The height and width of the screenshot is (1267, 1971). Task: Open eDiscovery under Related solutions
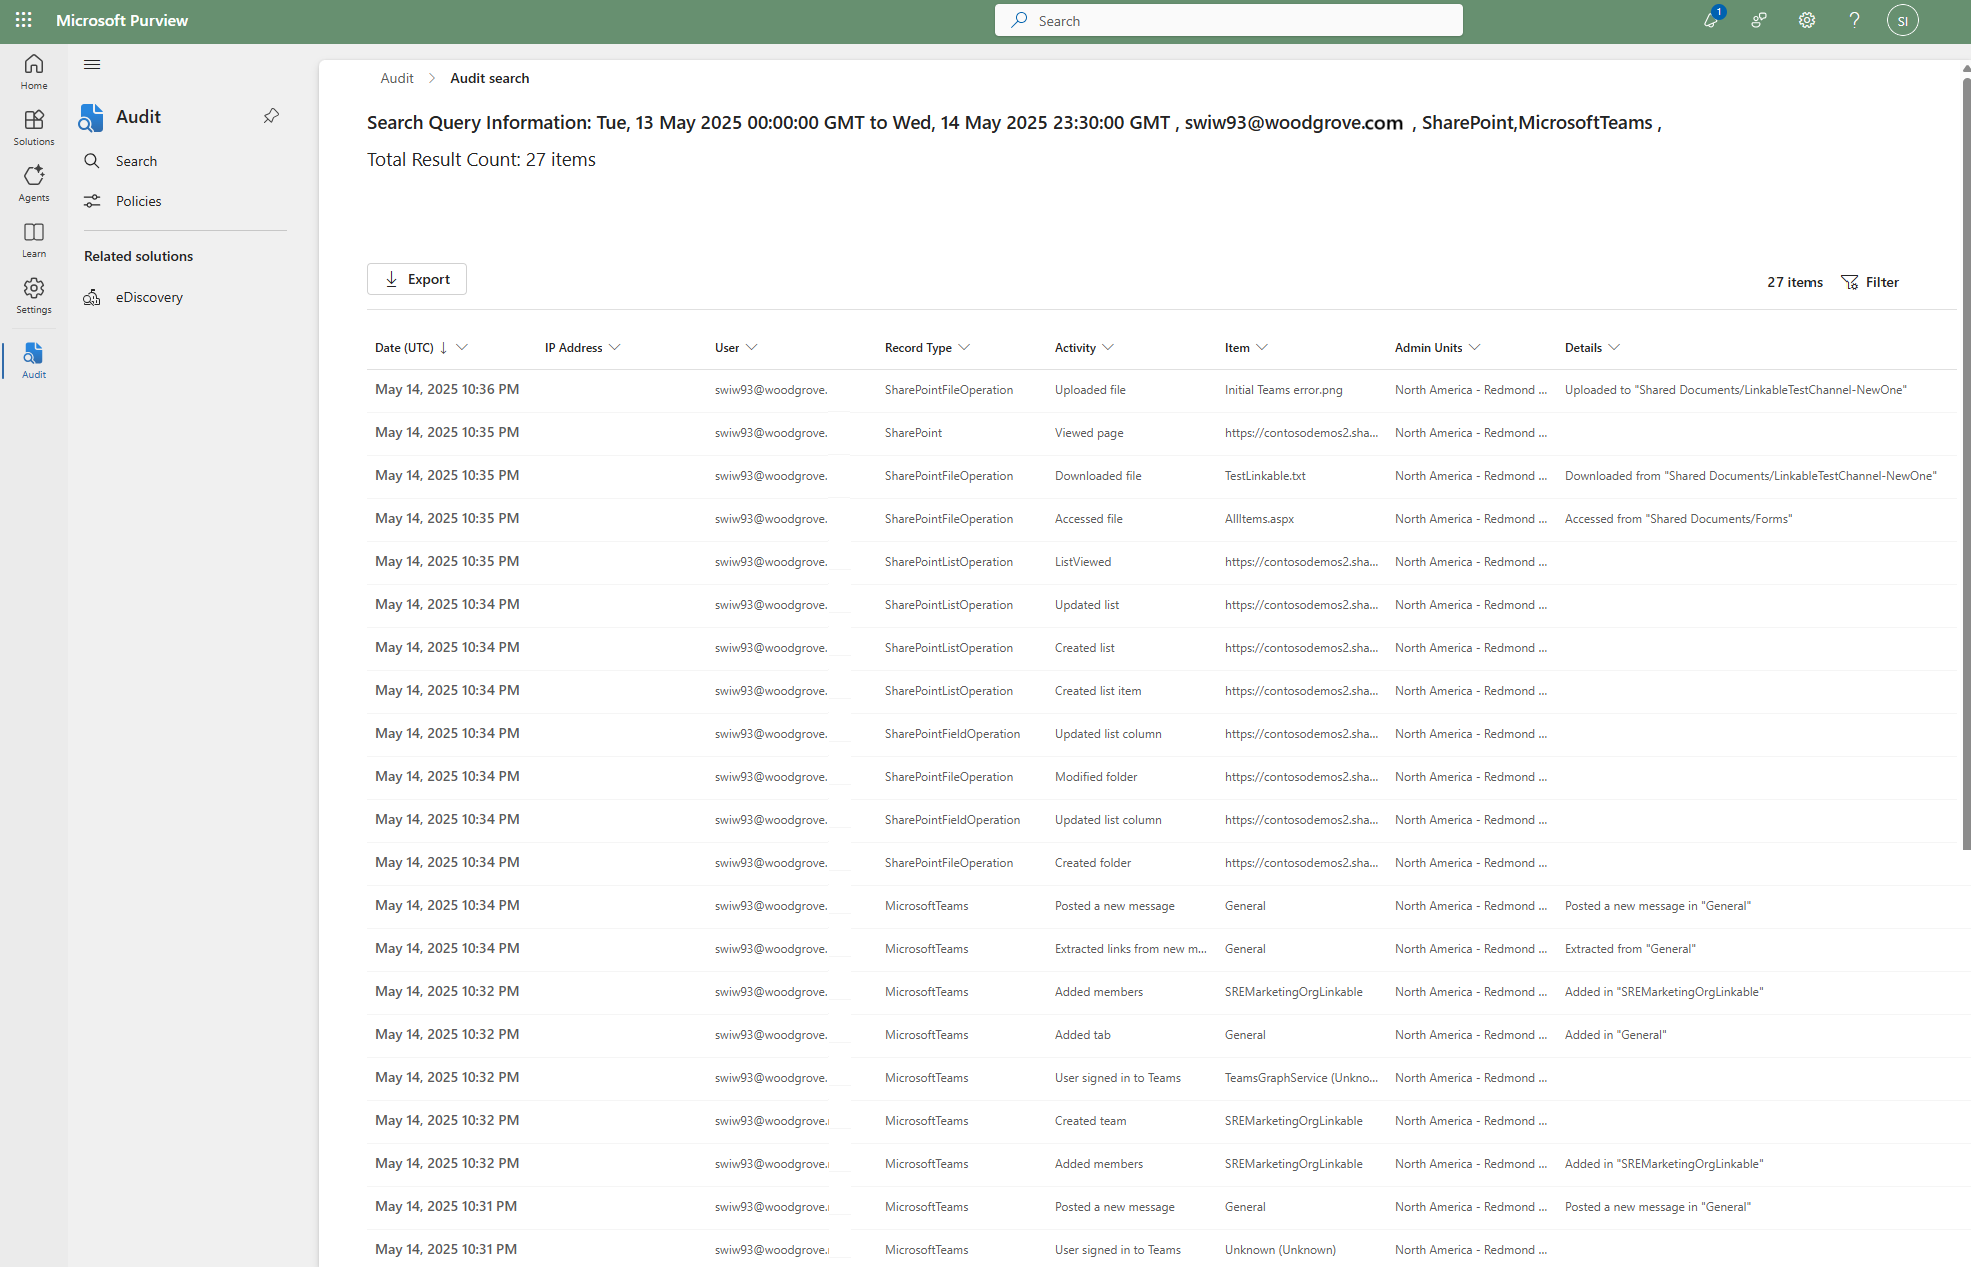click(x=150, y=297)
